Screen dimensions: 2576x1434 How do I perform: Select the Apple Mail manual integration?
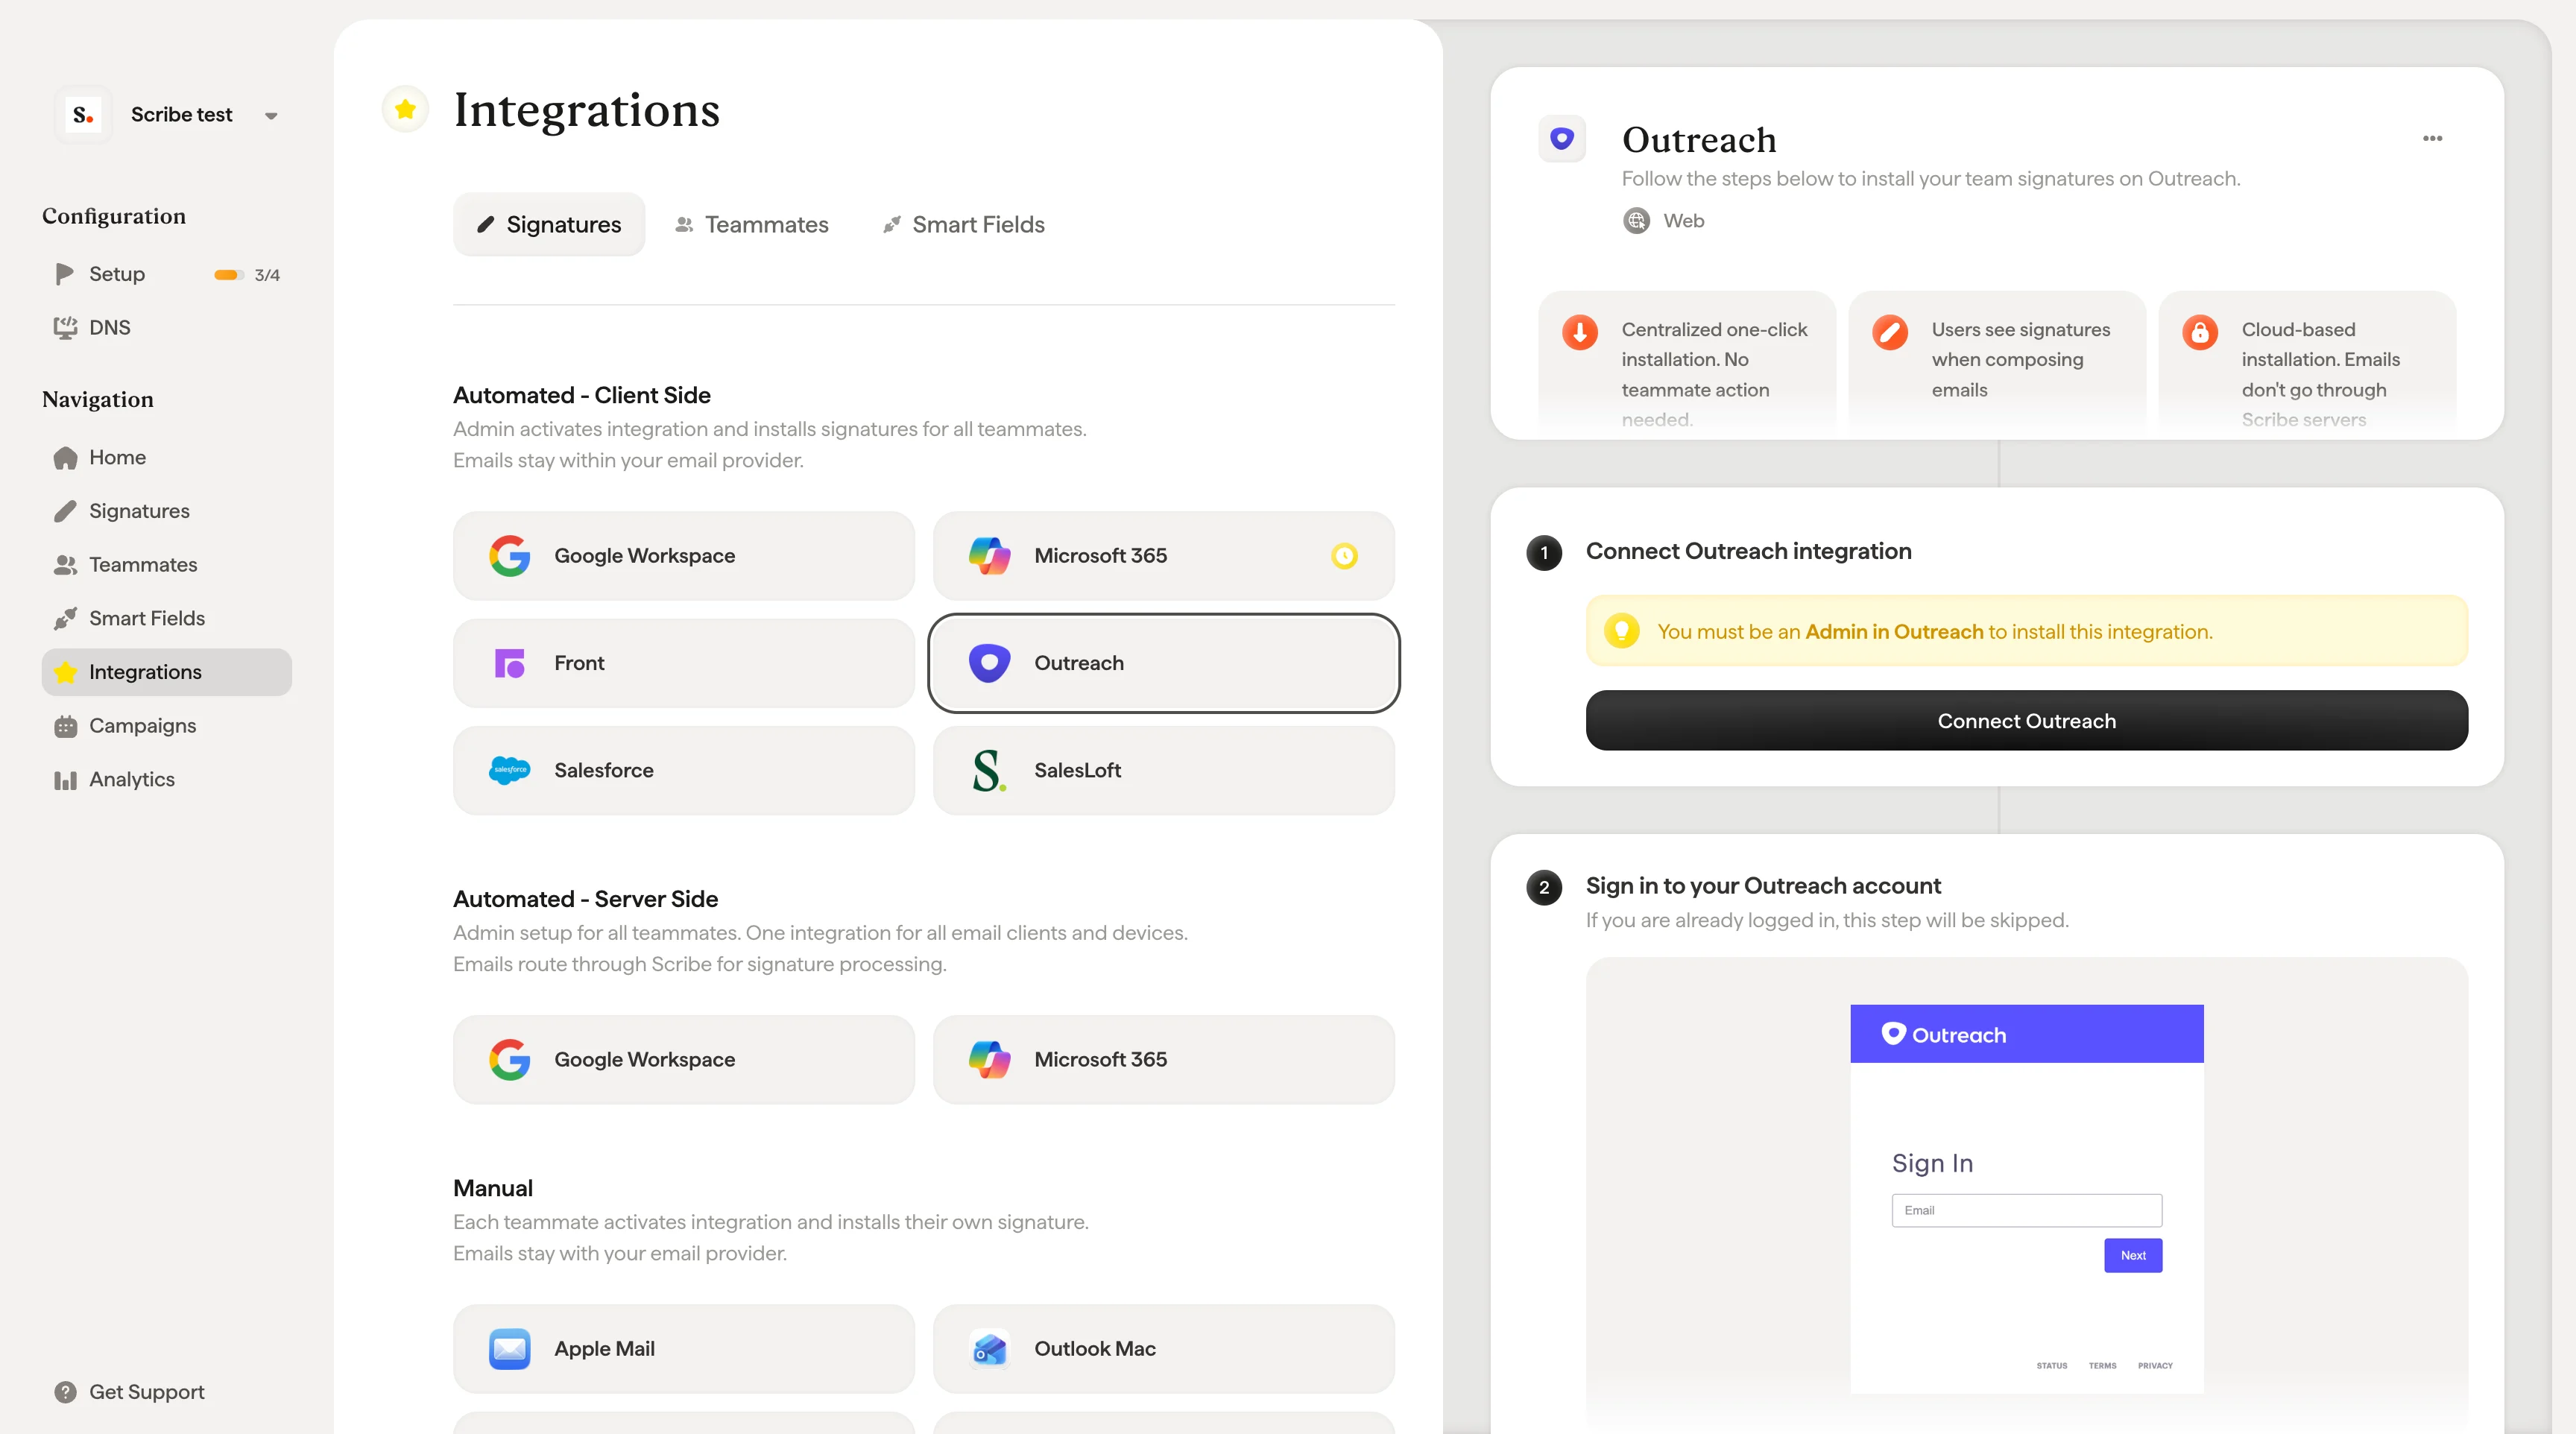[x=684, y=1349]
